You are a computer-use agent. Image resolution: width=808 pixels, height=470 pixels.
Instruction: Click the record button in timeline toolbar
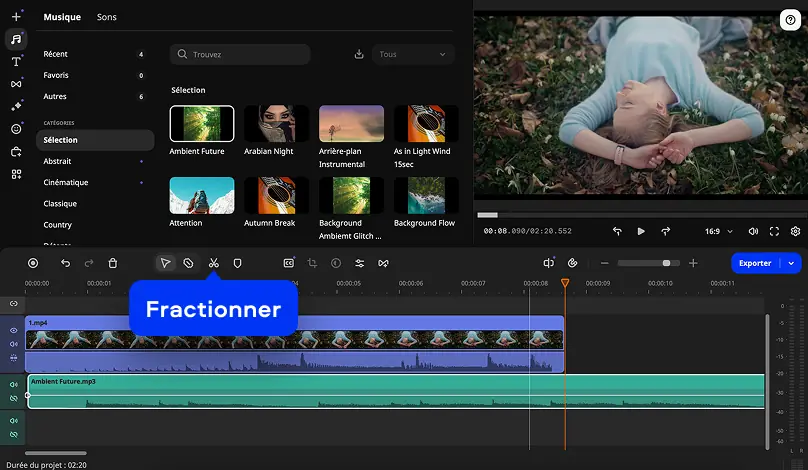[33, 263]
